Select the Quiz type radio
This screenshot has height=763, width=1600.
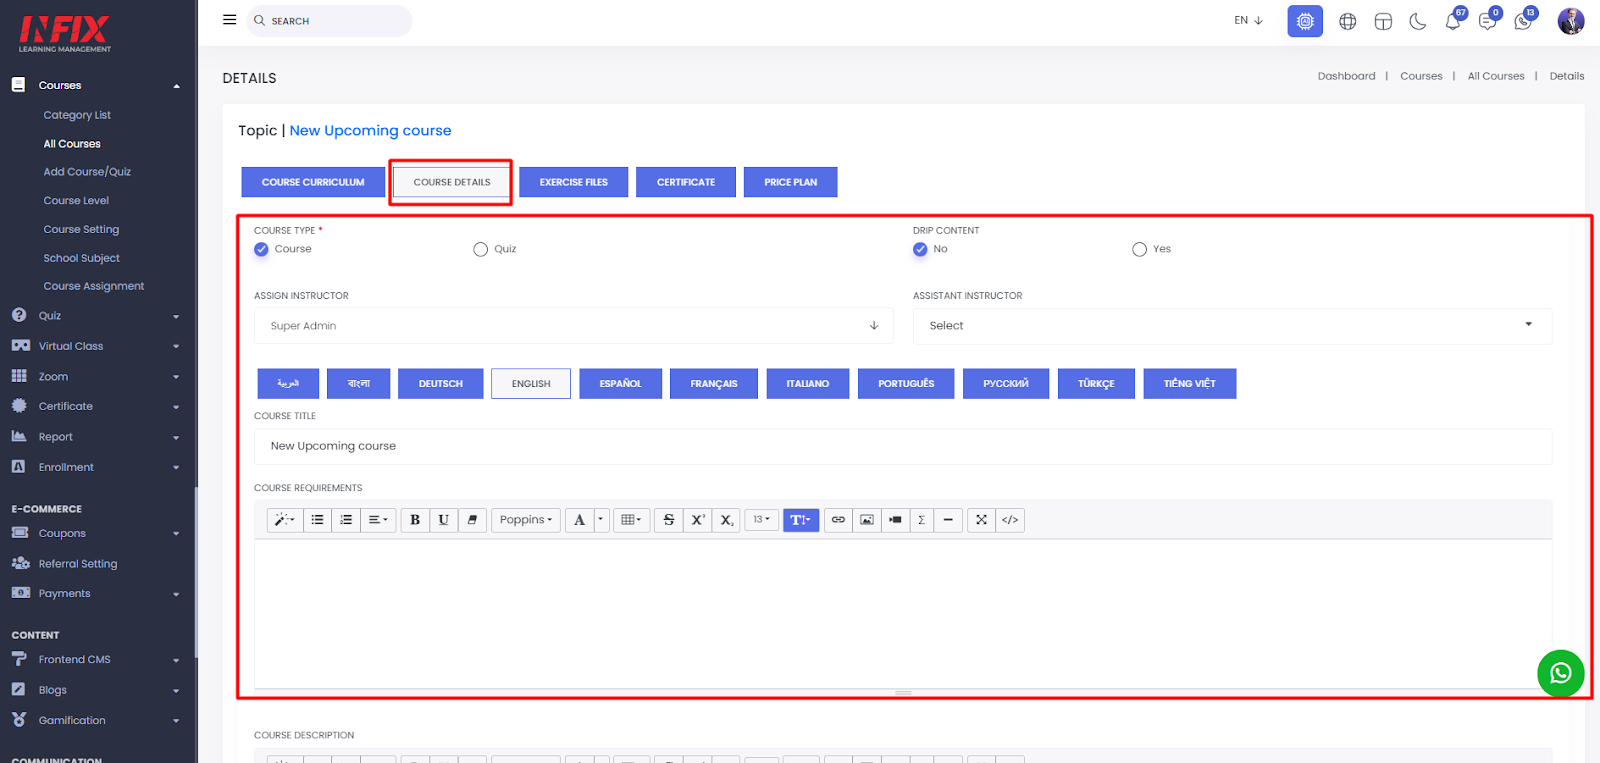click(481, 249)
